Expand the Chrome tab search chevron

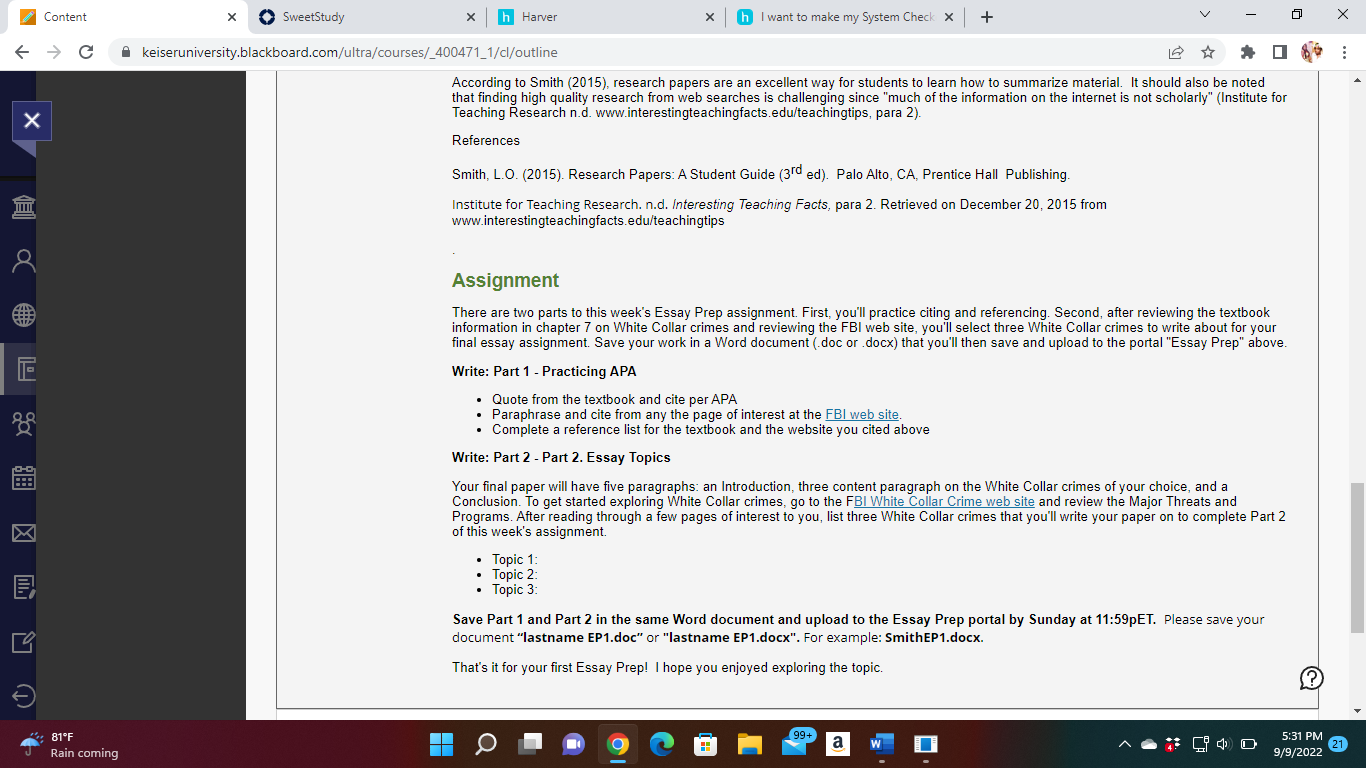1204,15
